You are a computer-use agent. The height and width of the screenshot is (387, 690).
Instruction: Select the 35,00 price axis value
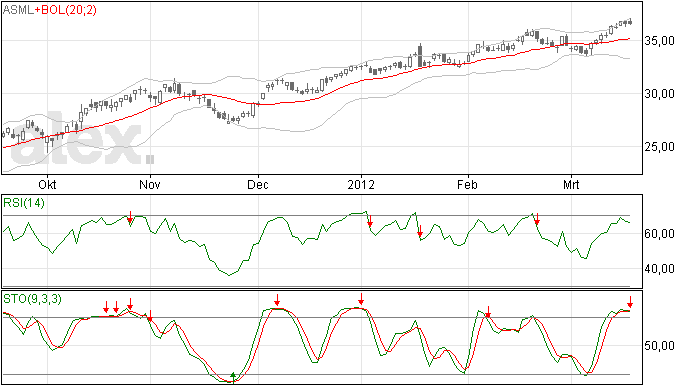coord(659,41)
